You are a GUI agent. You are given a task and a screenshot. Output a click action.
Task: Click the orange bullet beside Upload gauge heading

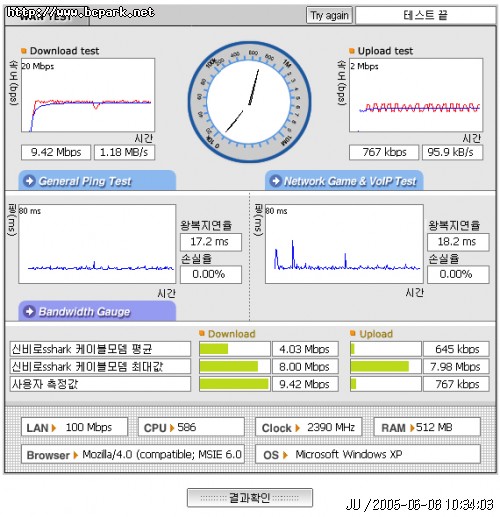click(x=353, y=333)
